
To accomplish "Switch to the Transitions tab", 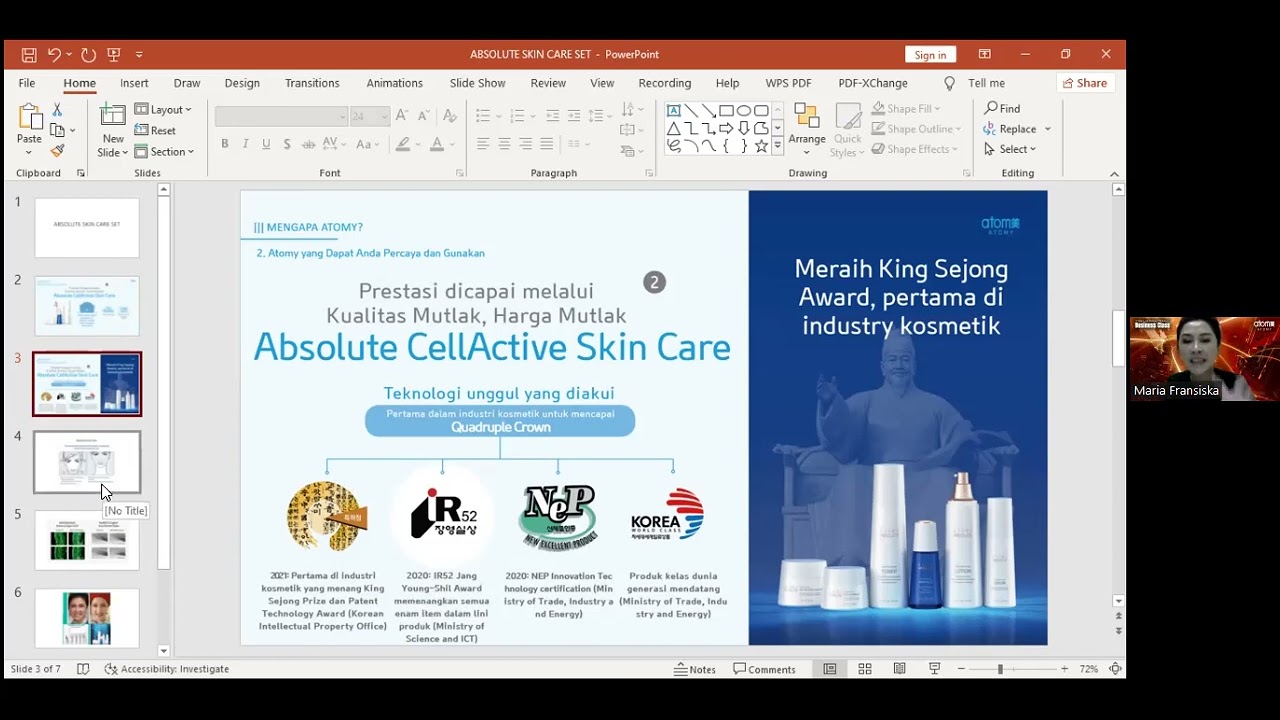I will pos(312,83).
